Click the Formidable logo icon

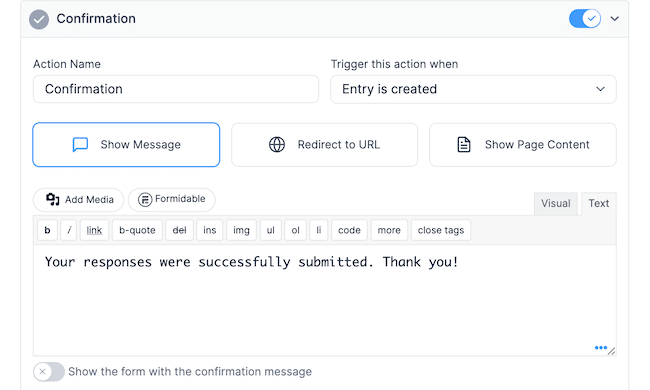[145, 199]
